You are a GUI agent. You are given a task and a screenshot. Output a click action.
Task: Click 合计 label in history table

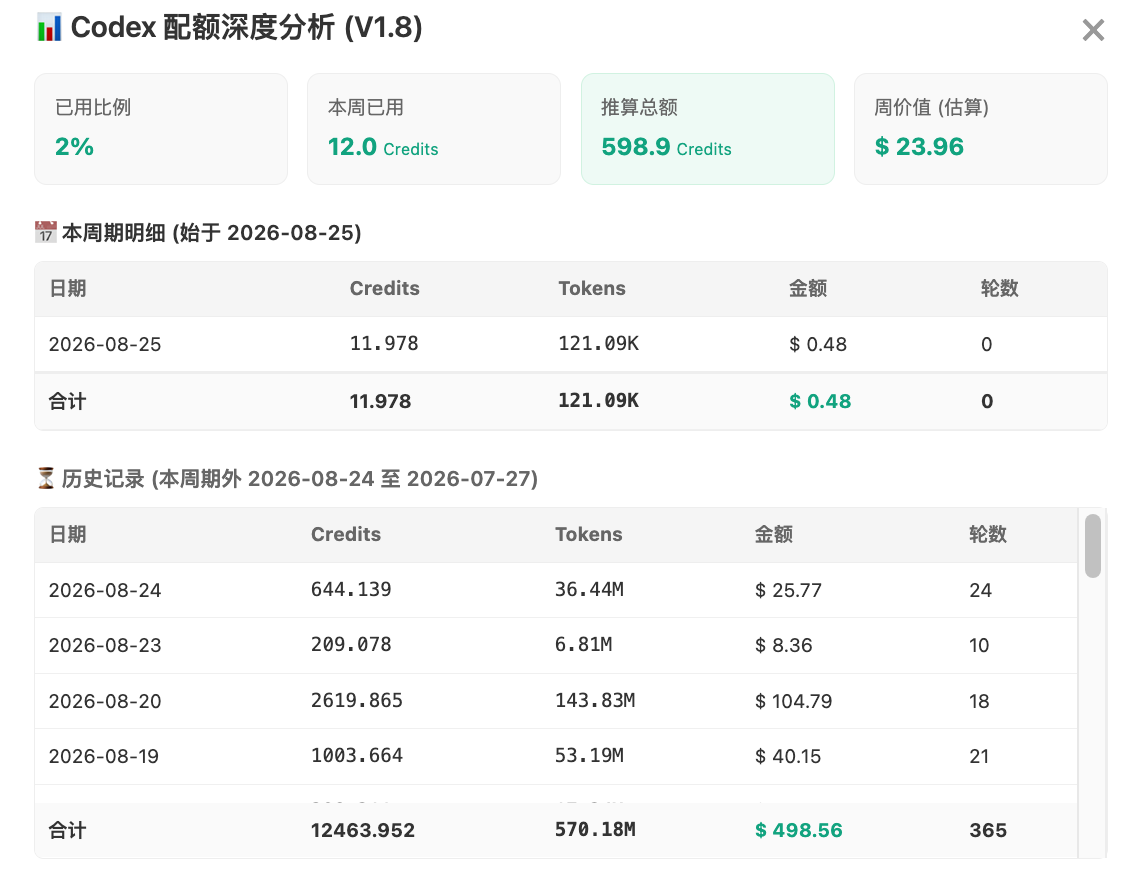point(68,830)
